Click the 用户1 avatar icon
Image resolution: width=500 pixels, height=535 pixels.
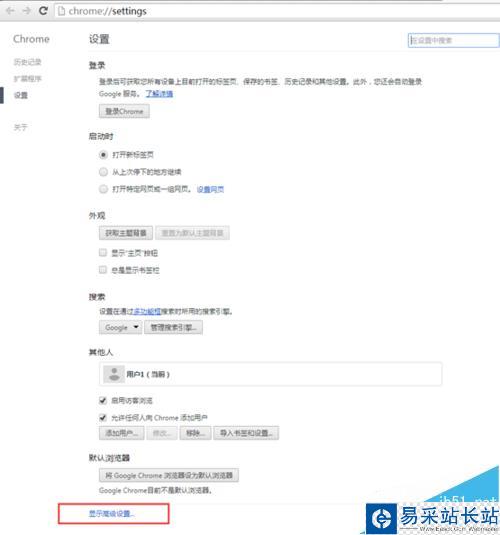pos(114,374)
